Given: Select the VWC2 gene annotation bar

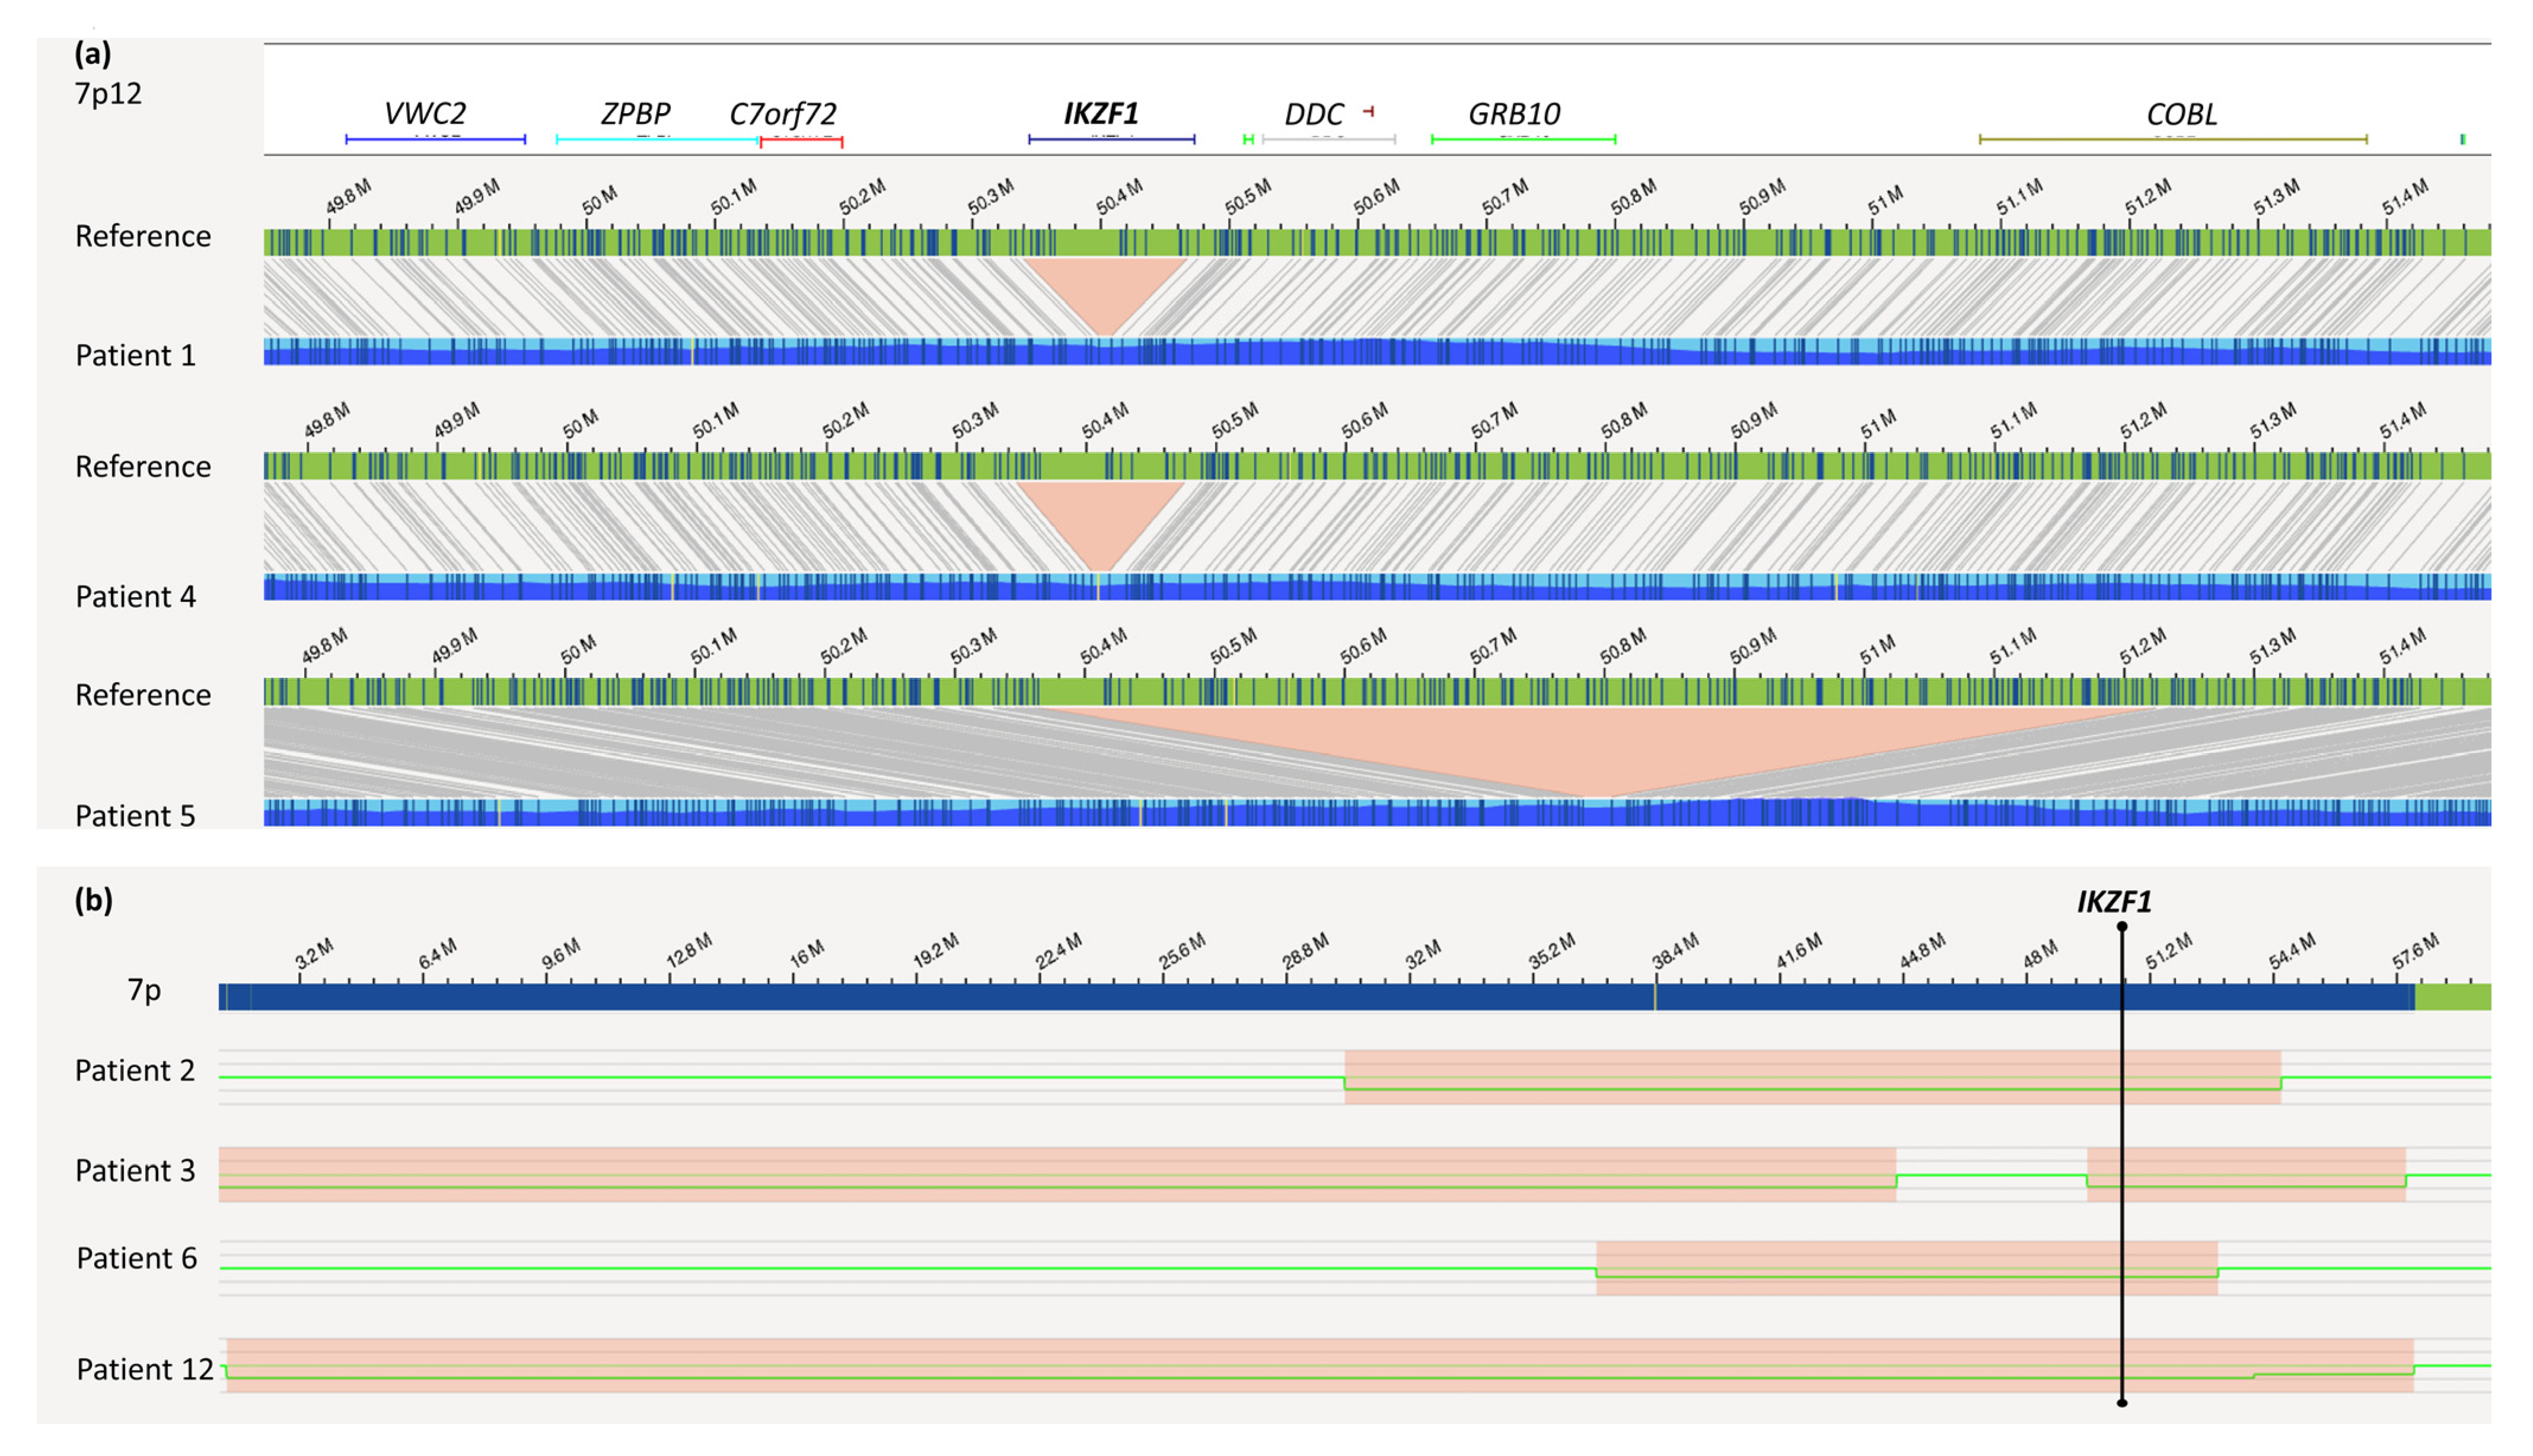Looking at the screenshot, I should pyautogui.click(x=435, y=139).
